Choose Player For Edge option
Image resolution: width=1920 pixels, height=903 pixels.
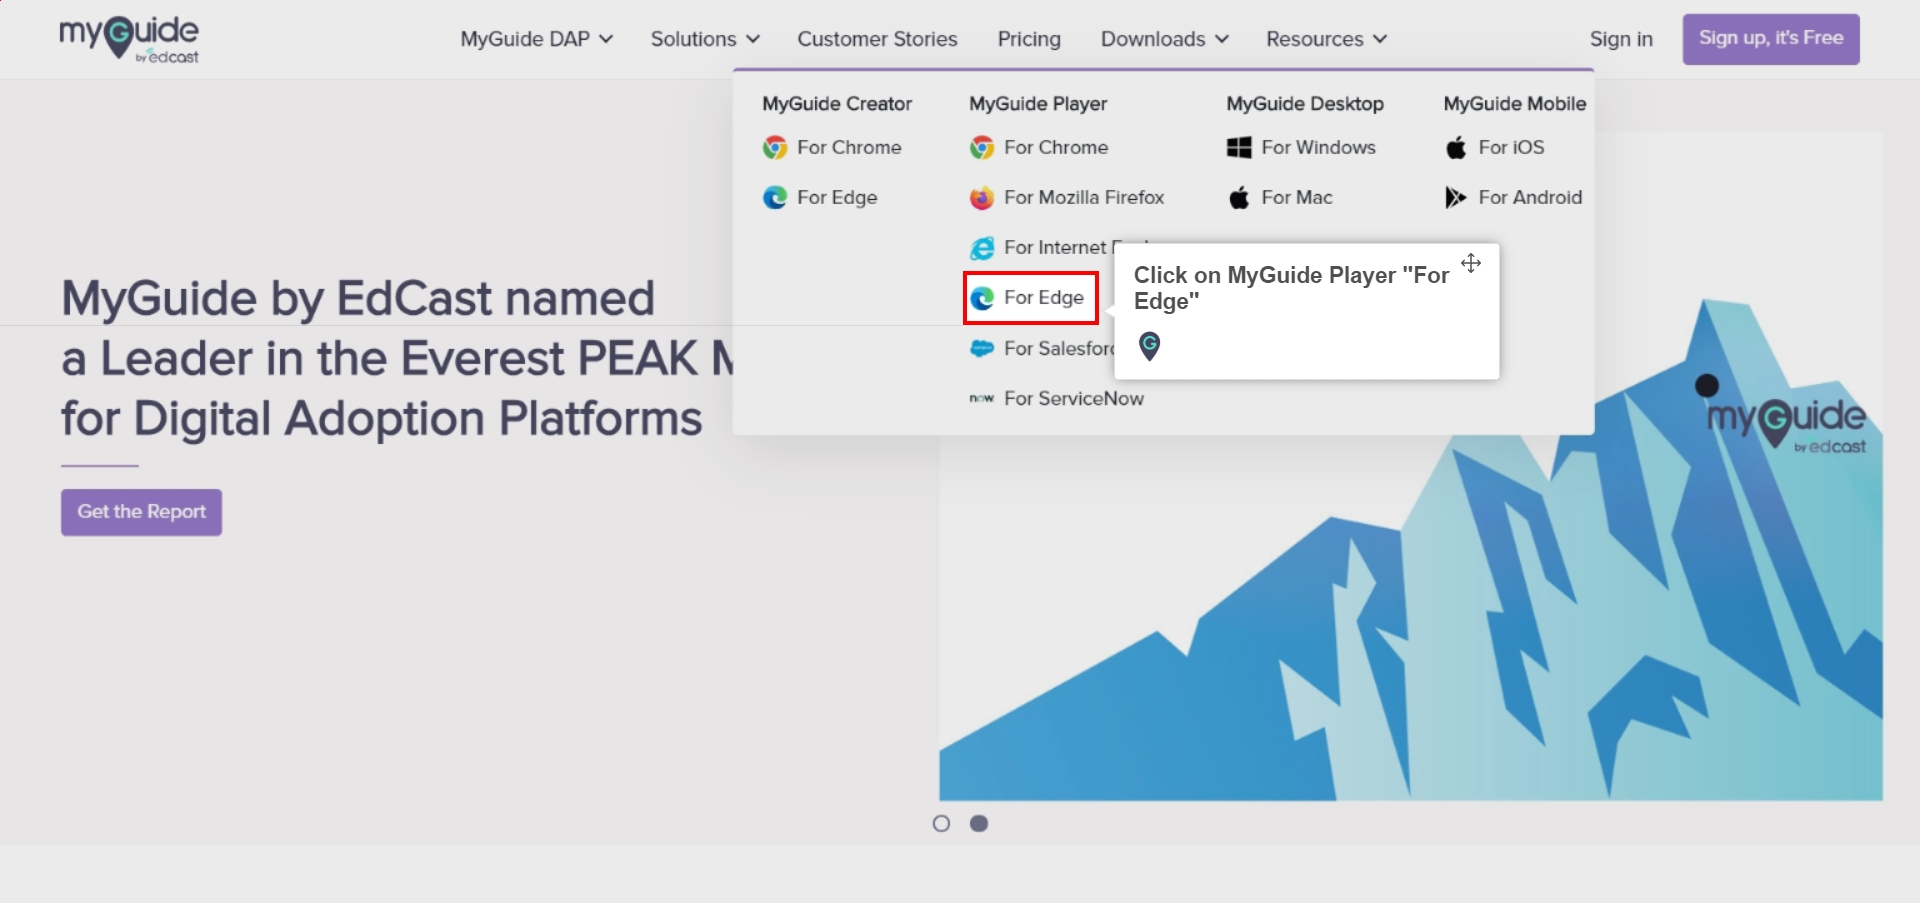pos(1031,298)
